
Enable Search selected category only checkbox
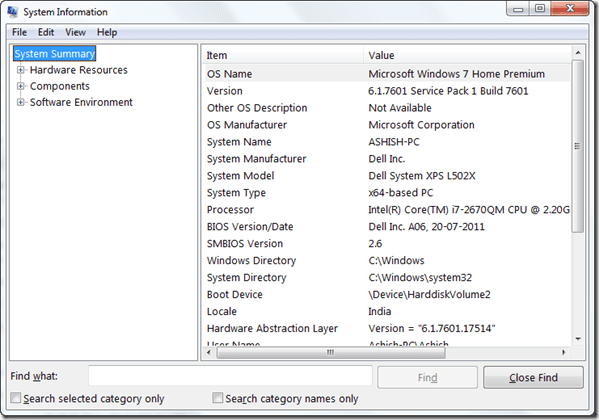16,398
